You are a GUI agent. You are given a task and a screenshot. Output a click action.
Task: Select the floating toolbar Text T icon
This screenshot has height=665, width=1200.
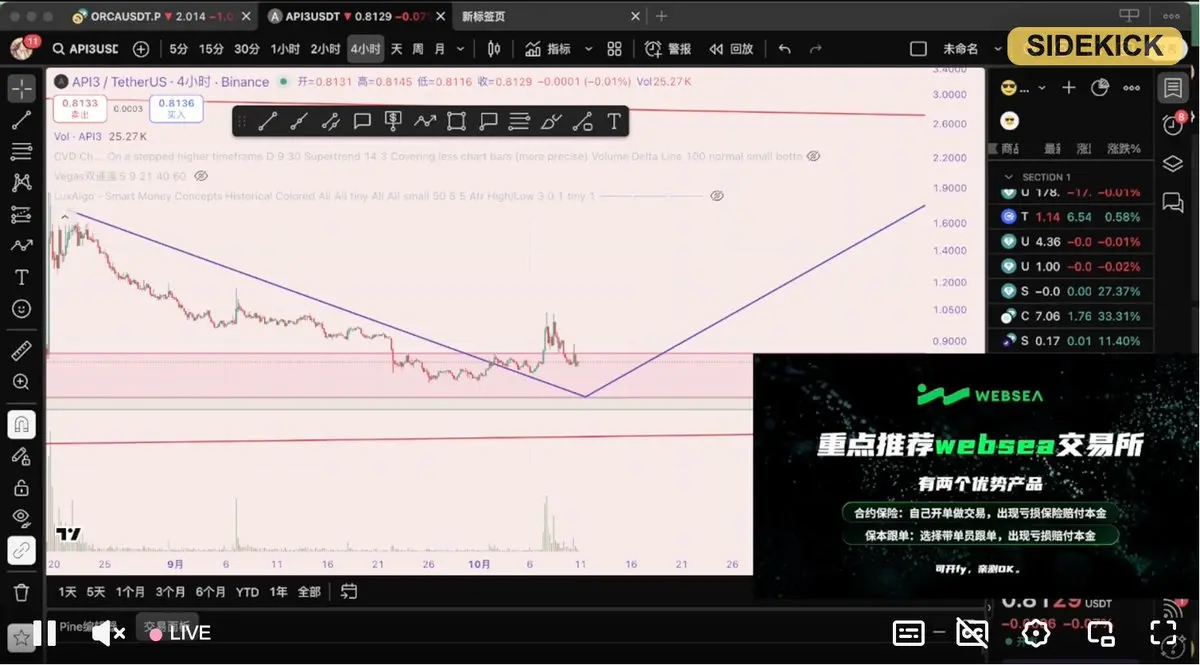tap(614, 122)
